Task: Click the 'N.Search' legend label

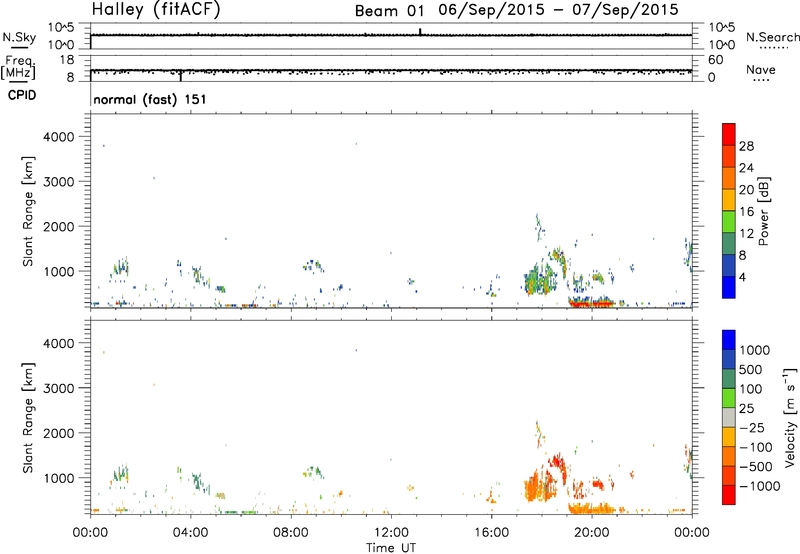Action: point(772,37)
